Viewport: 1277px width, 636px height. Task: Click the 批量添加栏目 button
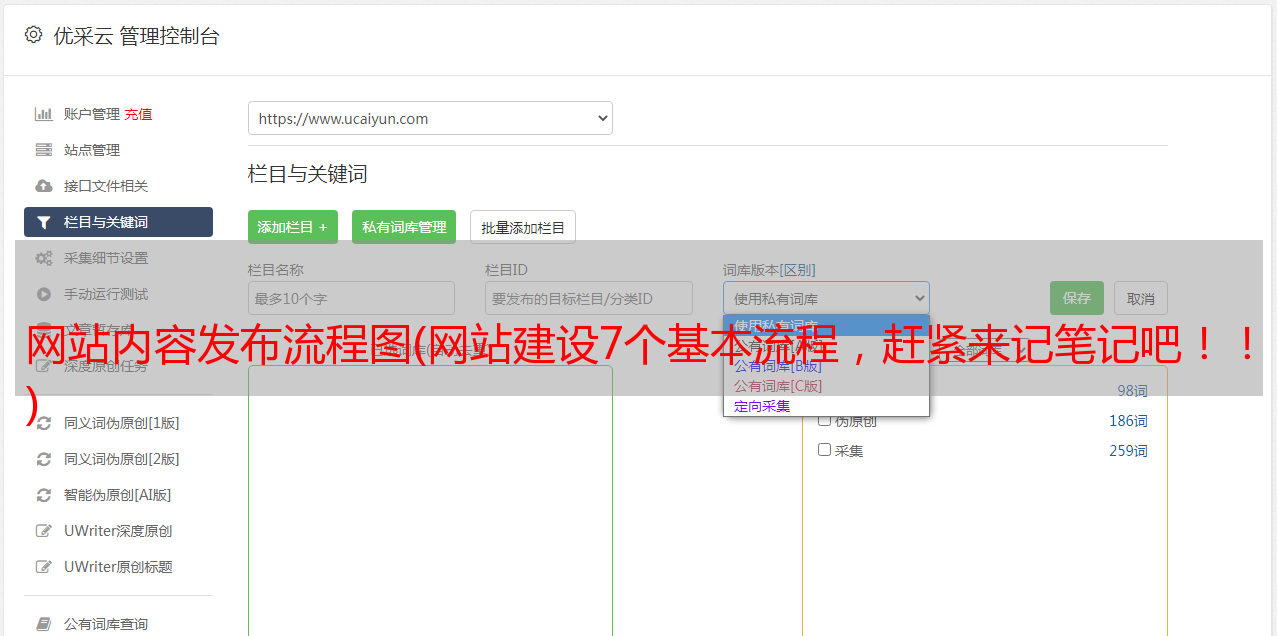point(523,227)
